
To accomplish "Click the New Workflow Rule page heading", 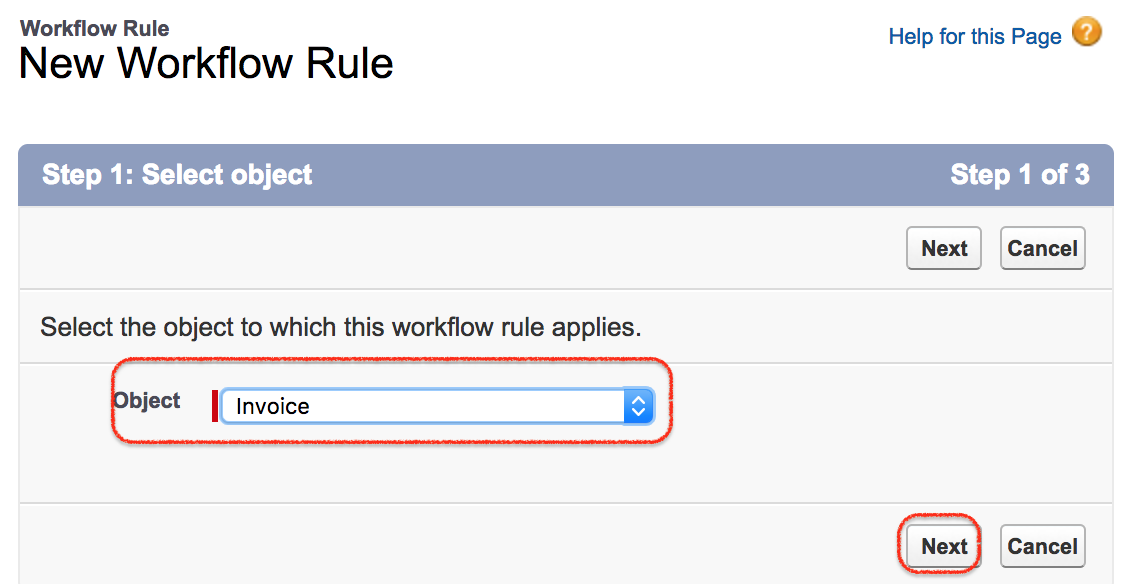I will (206, 63).
